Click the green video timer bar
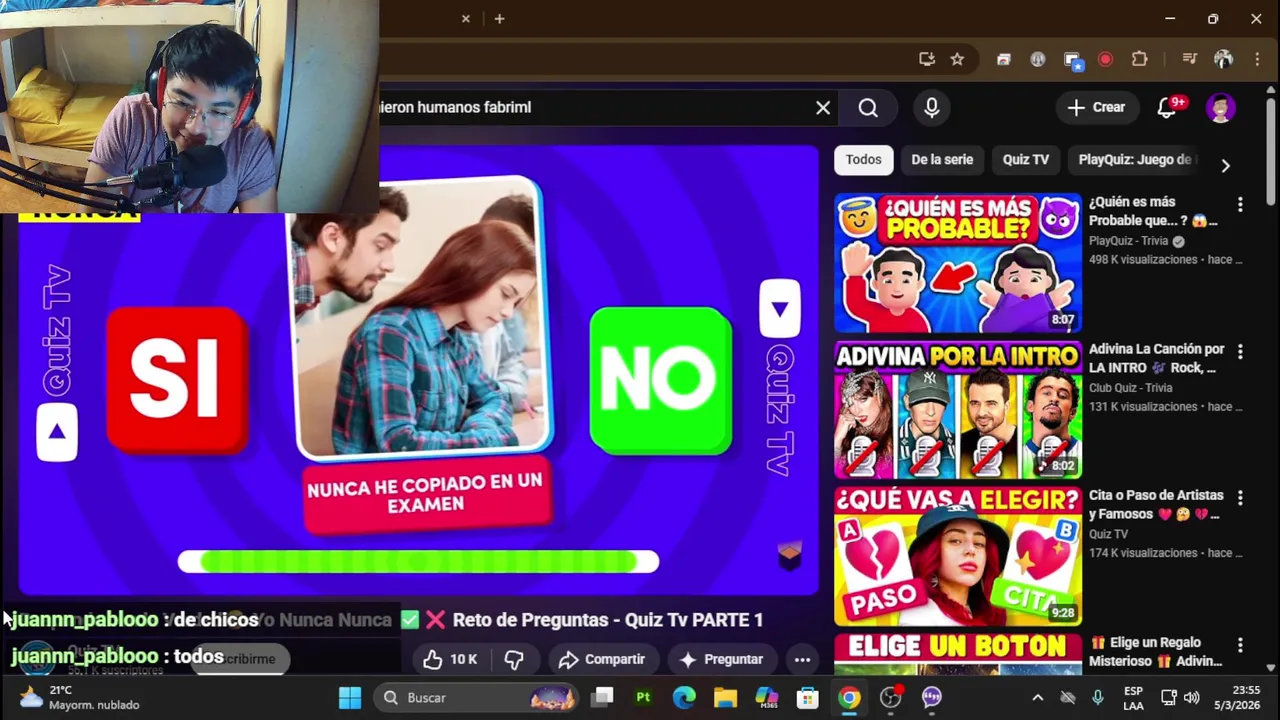The width and height of the screenshot is (1280, 720). tap(418, 562)
